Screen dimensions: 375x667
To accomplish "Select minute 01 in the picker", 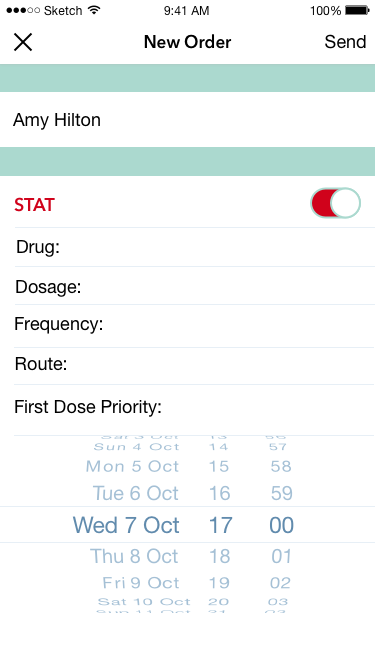I will pos(281,556).
